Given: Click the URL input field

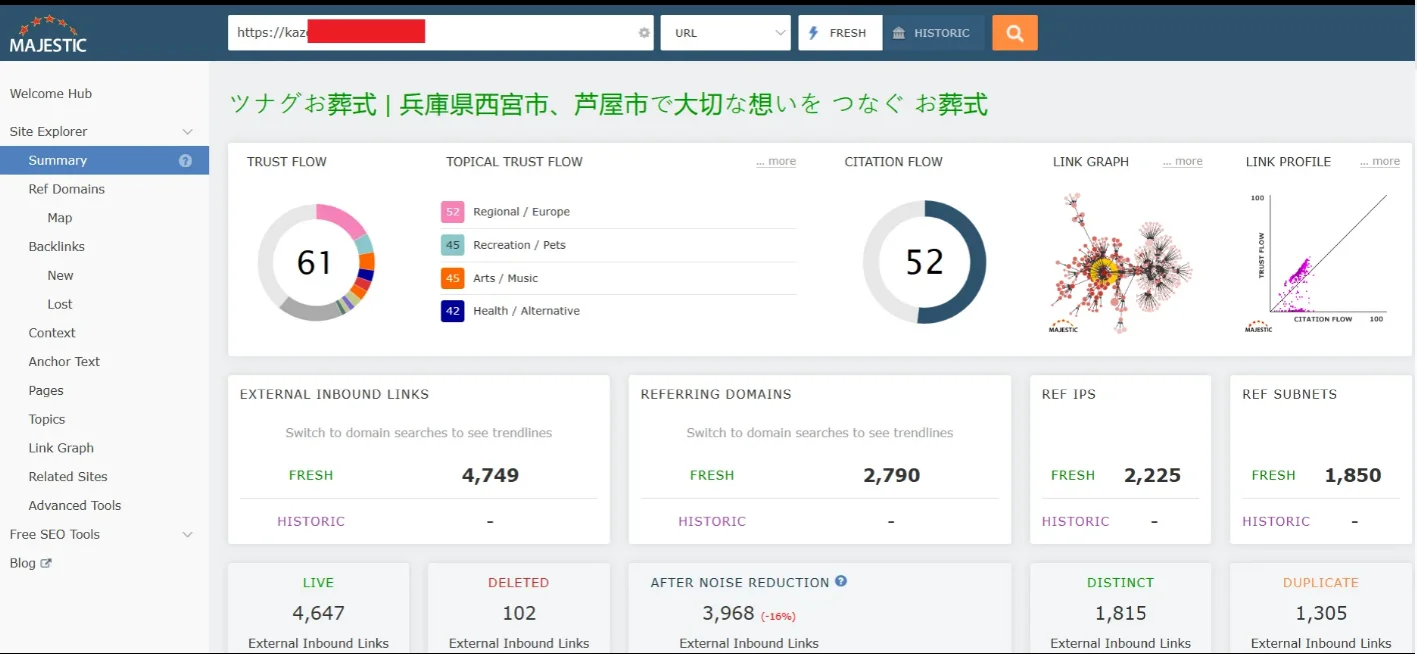Looking at the screenshot, I should pos(440,33).
